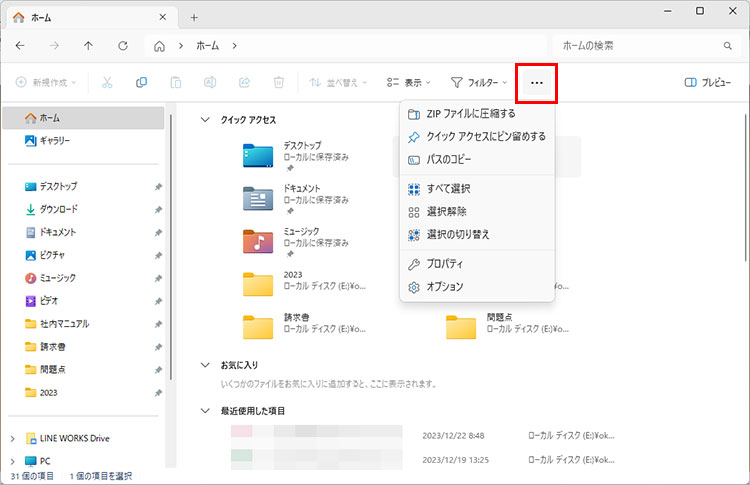Collapse the 最近使用した項目 section
This screenshot has height=485, width=750.
206,410
